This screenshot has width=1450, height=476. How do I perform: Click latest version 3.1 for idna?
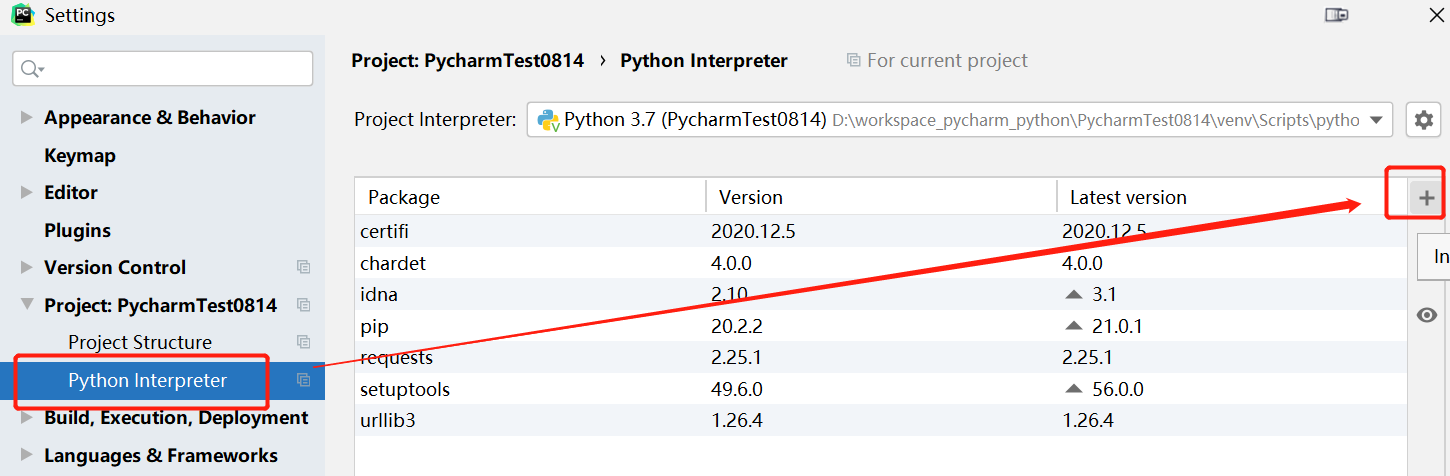pyautogui.click(x=1104, y=295)
